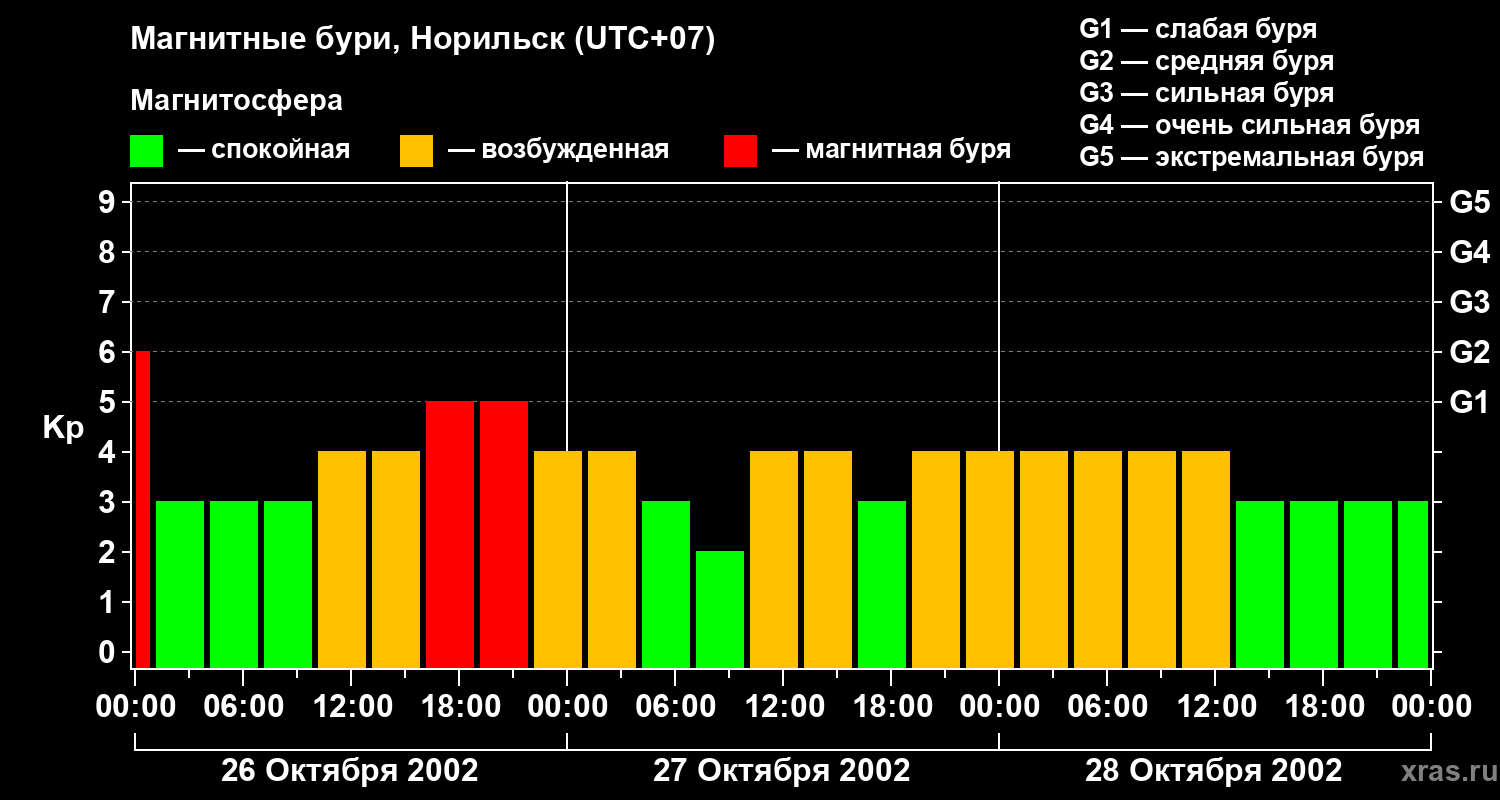
Task: Click the 4 on the Kp axis
Action: [x=109, y=452]
